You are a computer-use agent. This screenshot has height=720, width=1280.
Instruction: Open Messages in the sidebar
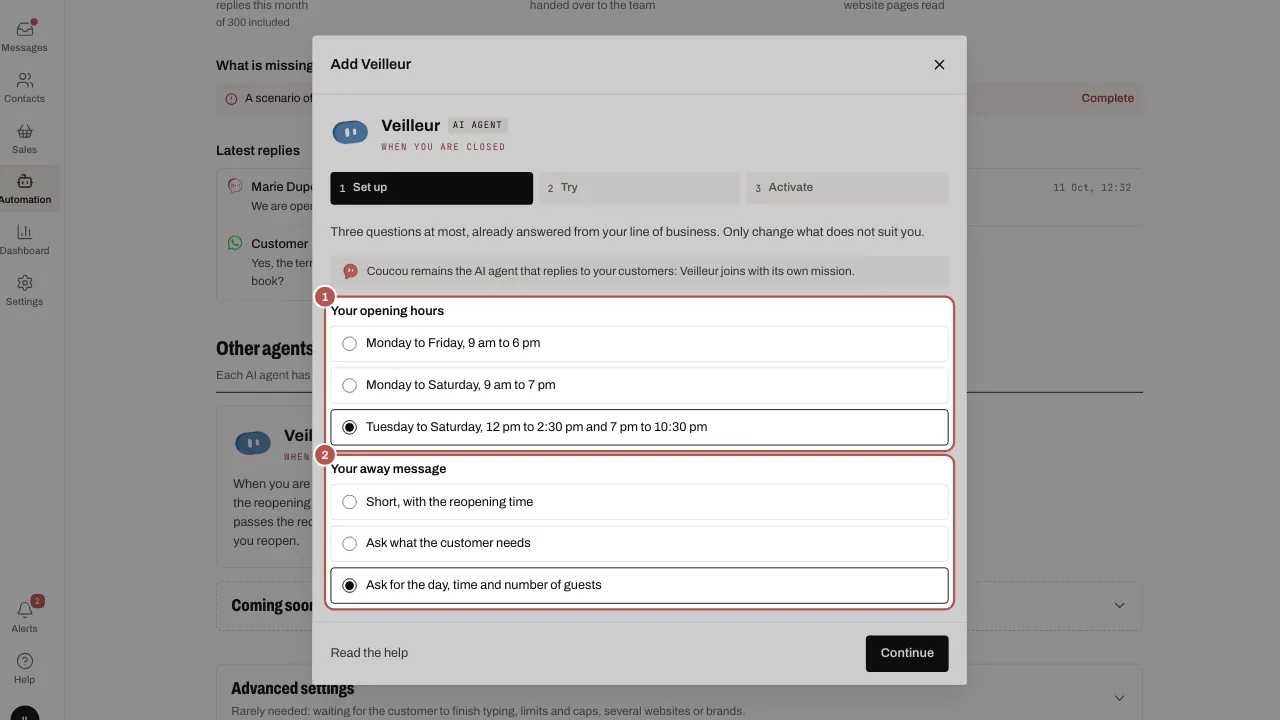[25, 36]
